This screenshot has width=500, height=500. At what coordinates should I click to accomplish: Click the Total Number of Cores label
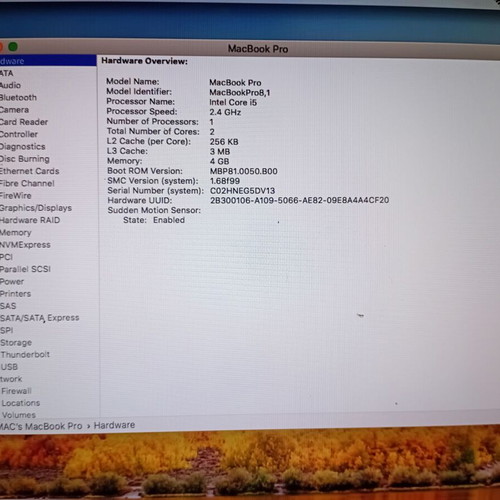(153, 132)
